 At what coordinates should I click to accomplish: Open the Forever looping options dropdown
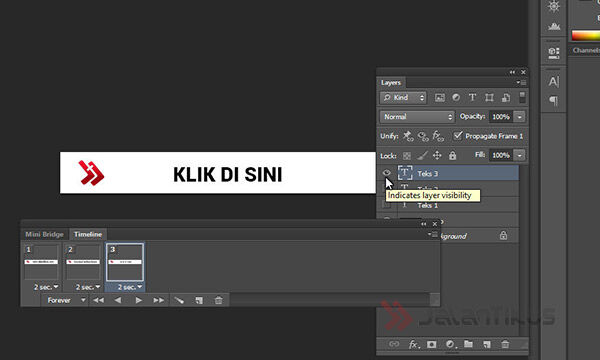coord(66,300)
